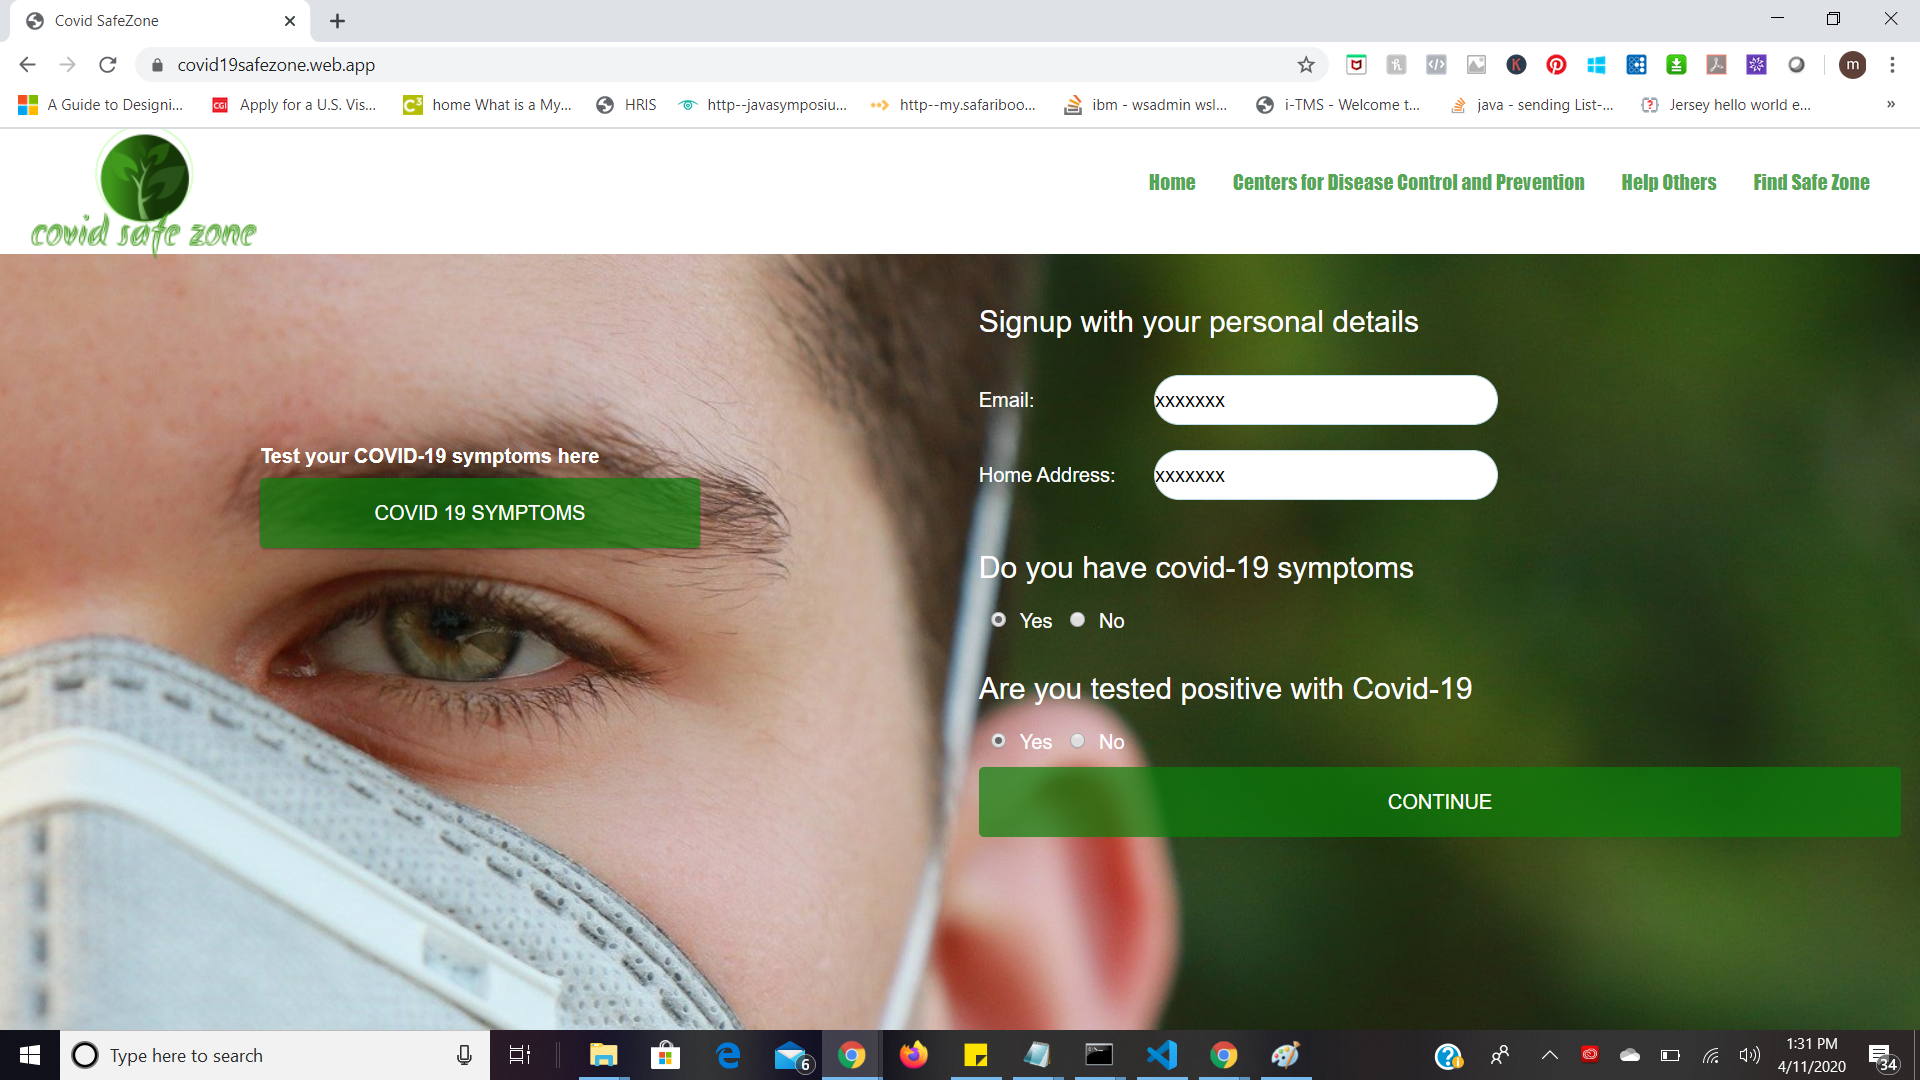Screen dimensions: 1920x1080
Task: Open a new browser tab
Action: click(x=337, y=21)
